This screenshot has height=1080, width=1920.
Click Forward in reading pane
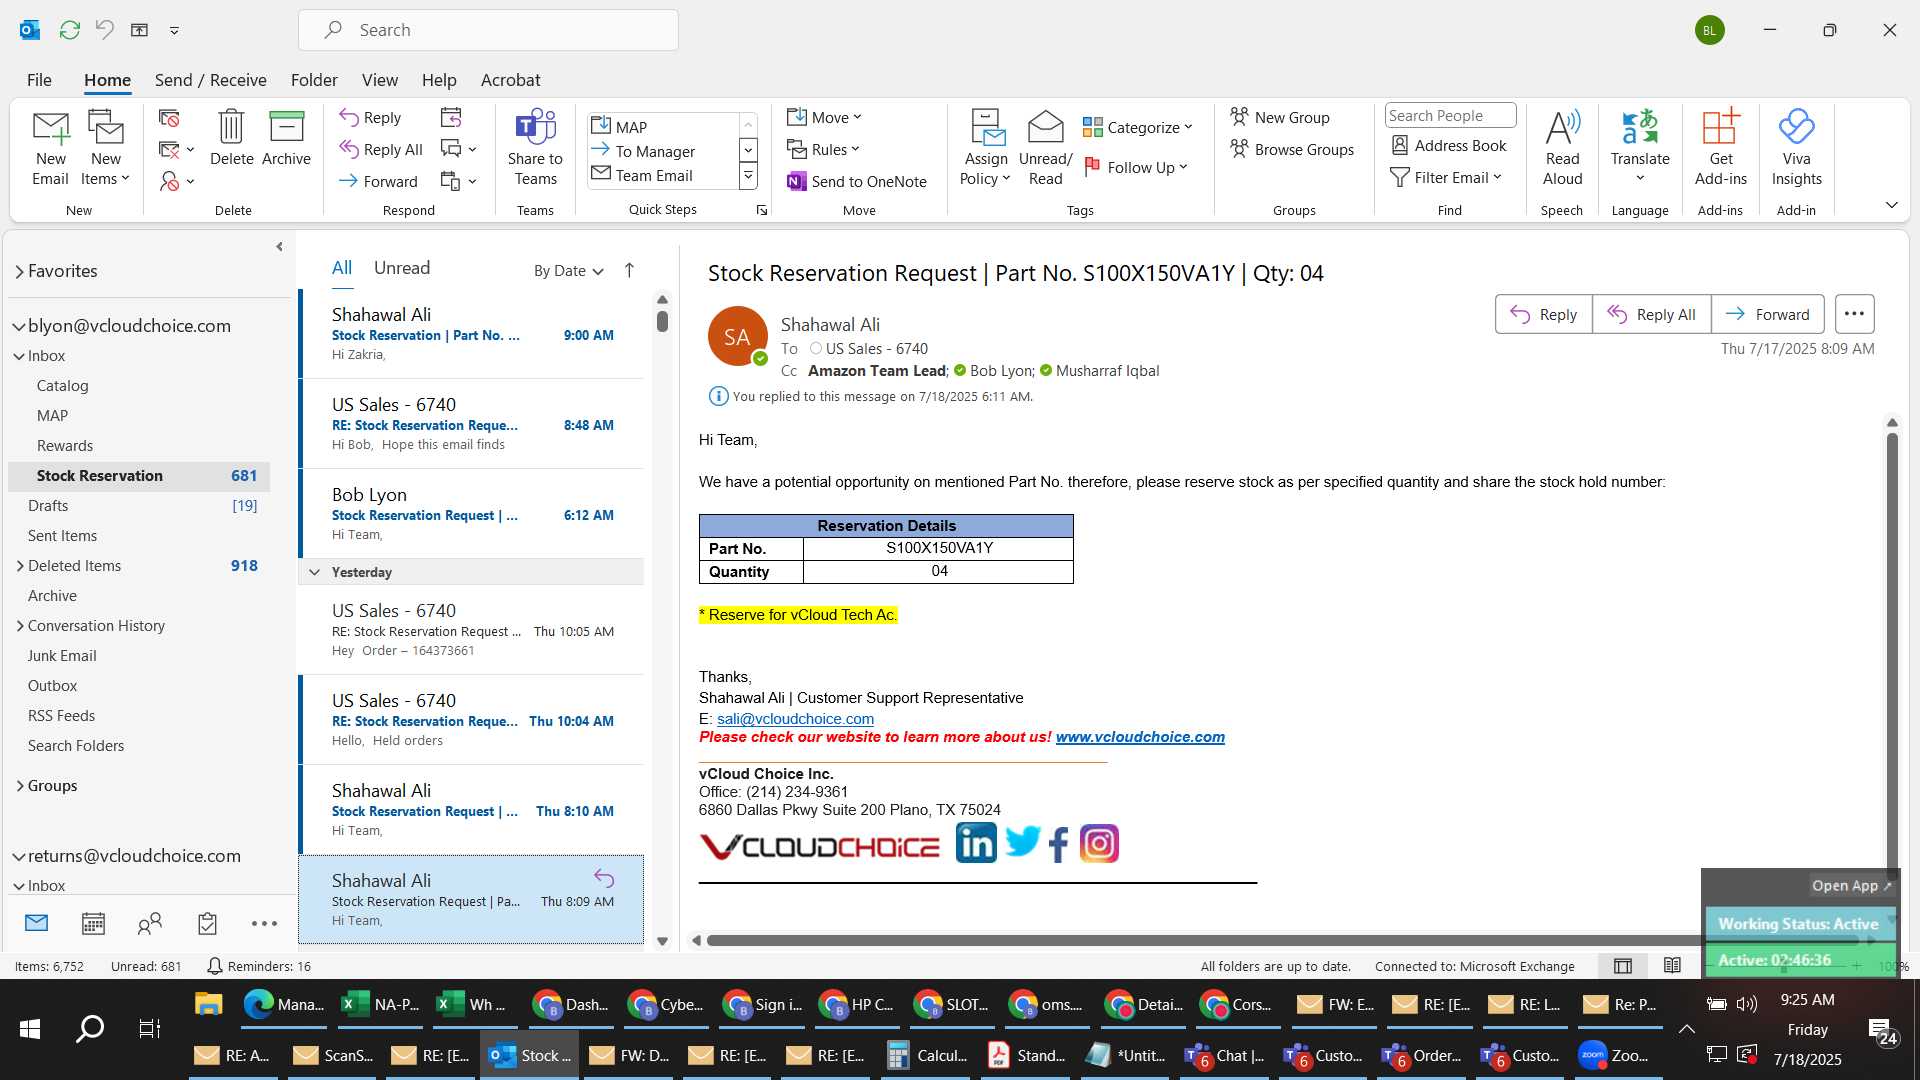click(x=1768, y=314)
